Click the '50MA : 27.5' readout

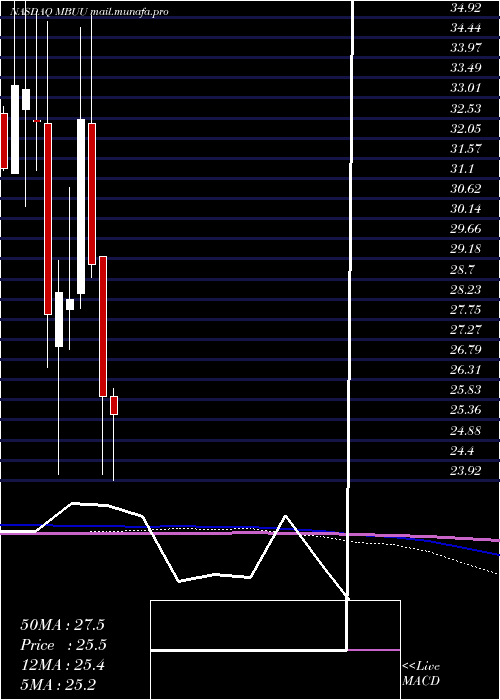(x=62, y=625)
